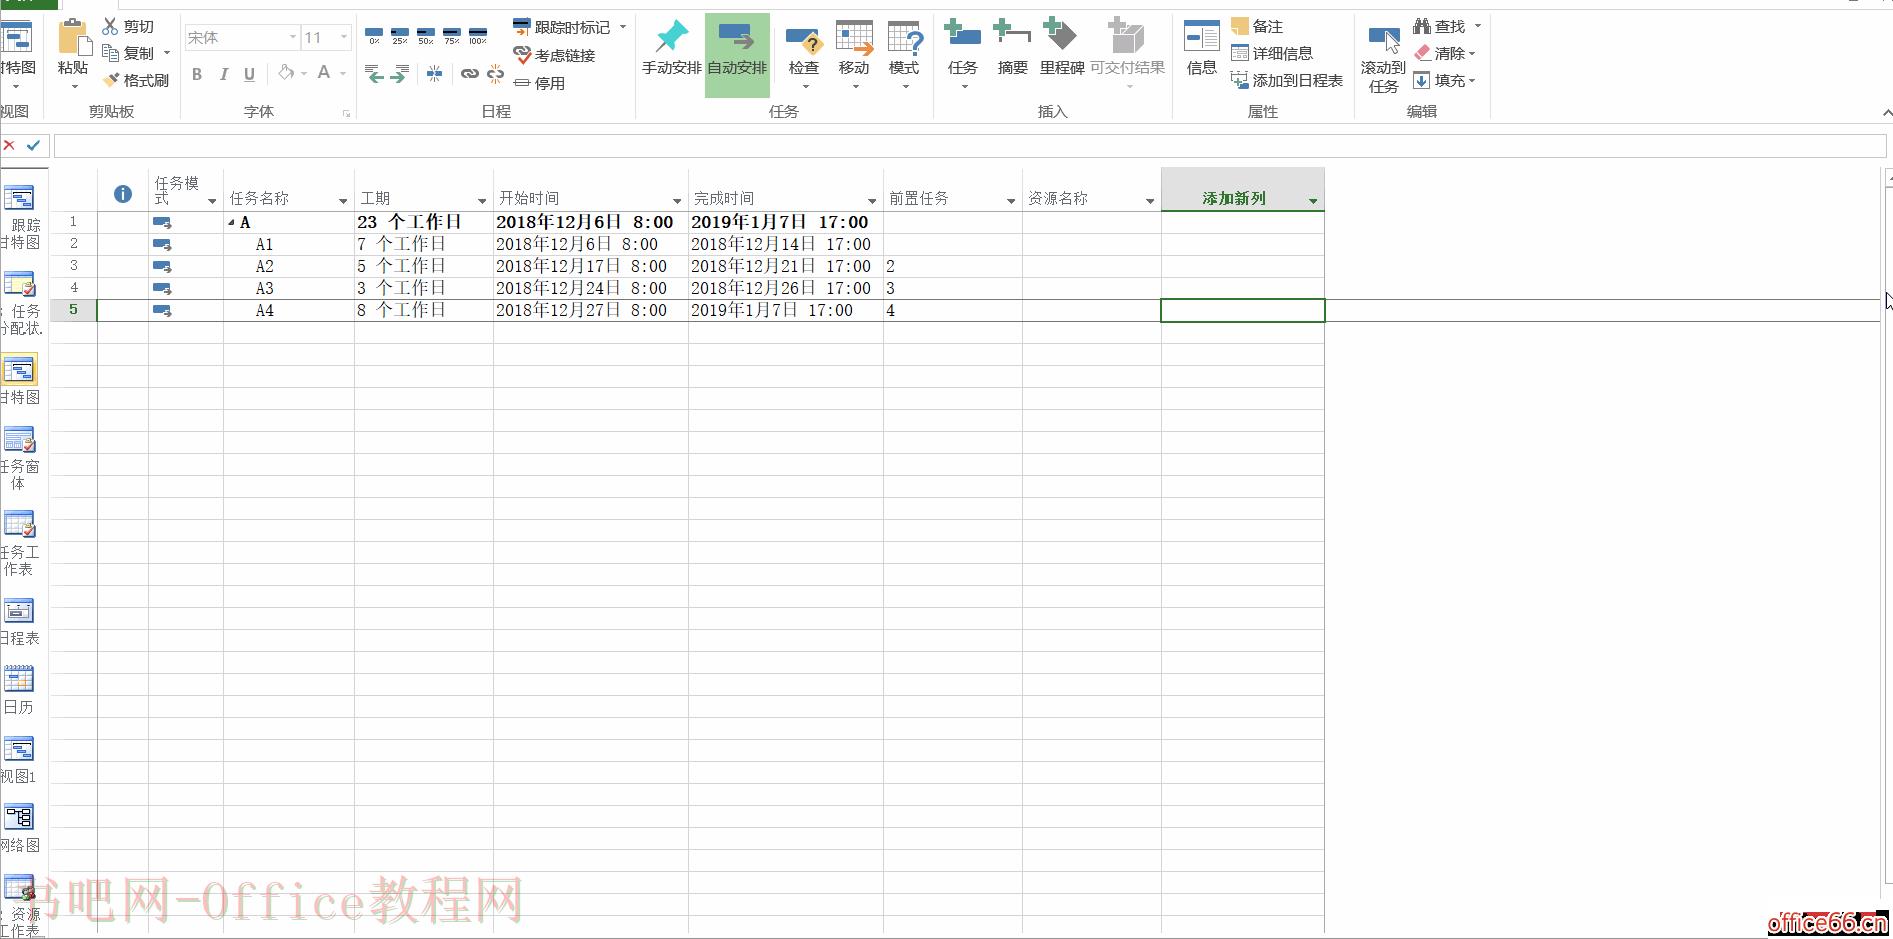Viewport: 1893px width, 939px height.
Task: Confirm entry with the check mark
Action: pos(33,145)
